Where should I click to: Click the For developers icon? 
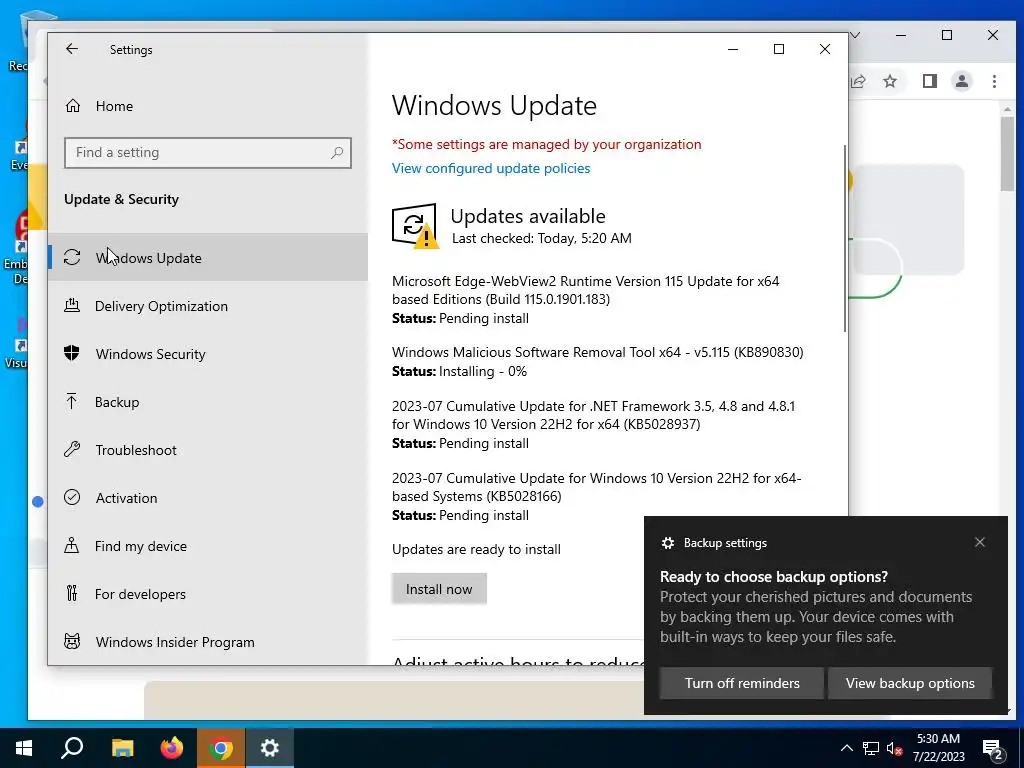click(x=72, y=593)
